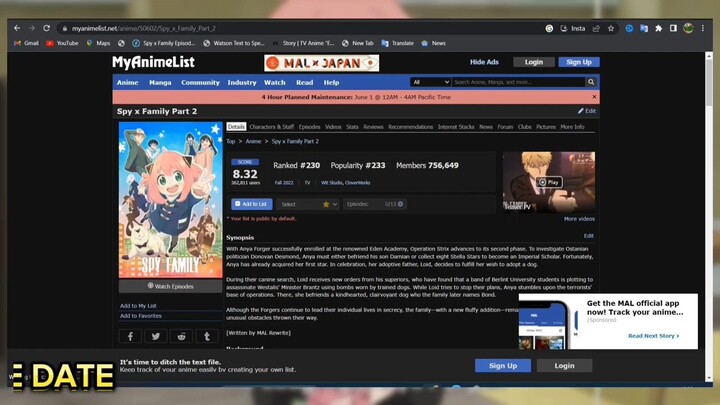Open the Chrome profile avatar
Viewport: 720px width, 405px height.
688,28
